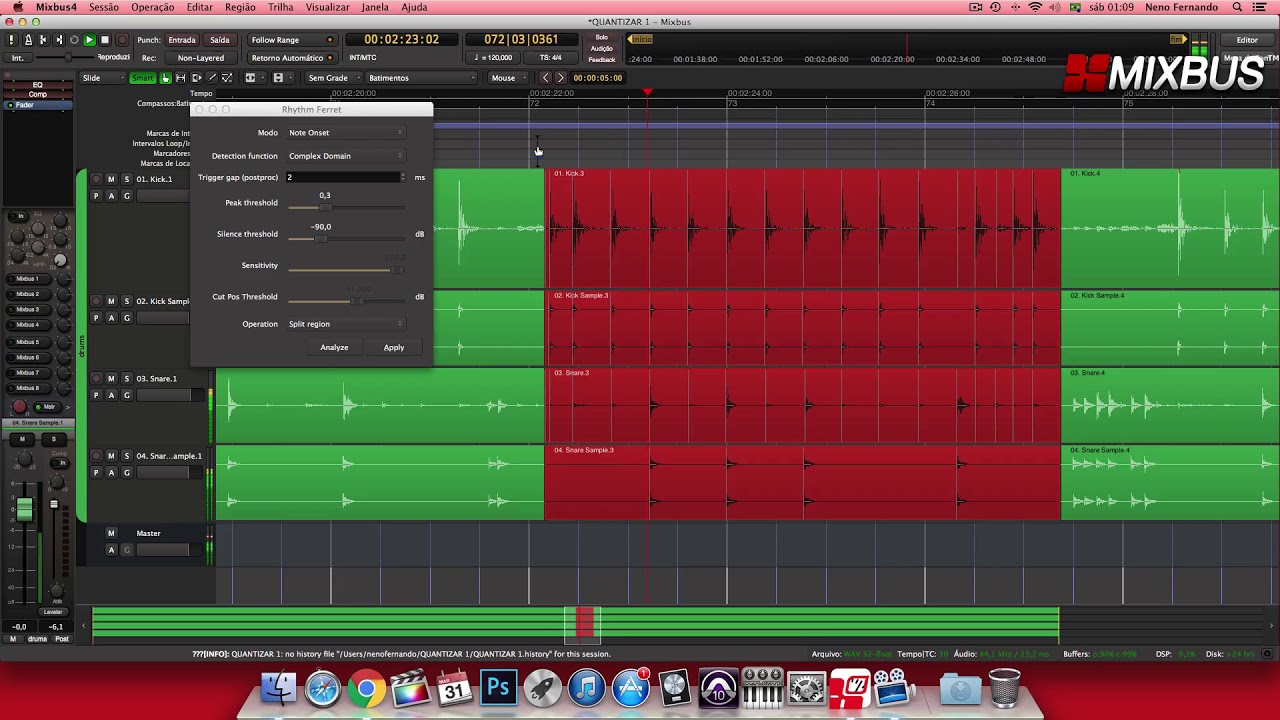Screen dimensions: 1280x720
Task: Open automation button on 01. Kick.1 track
Action: click(111, 196)
